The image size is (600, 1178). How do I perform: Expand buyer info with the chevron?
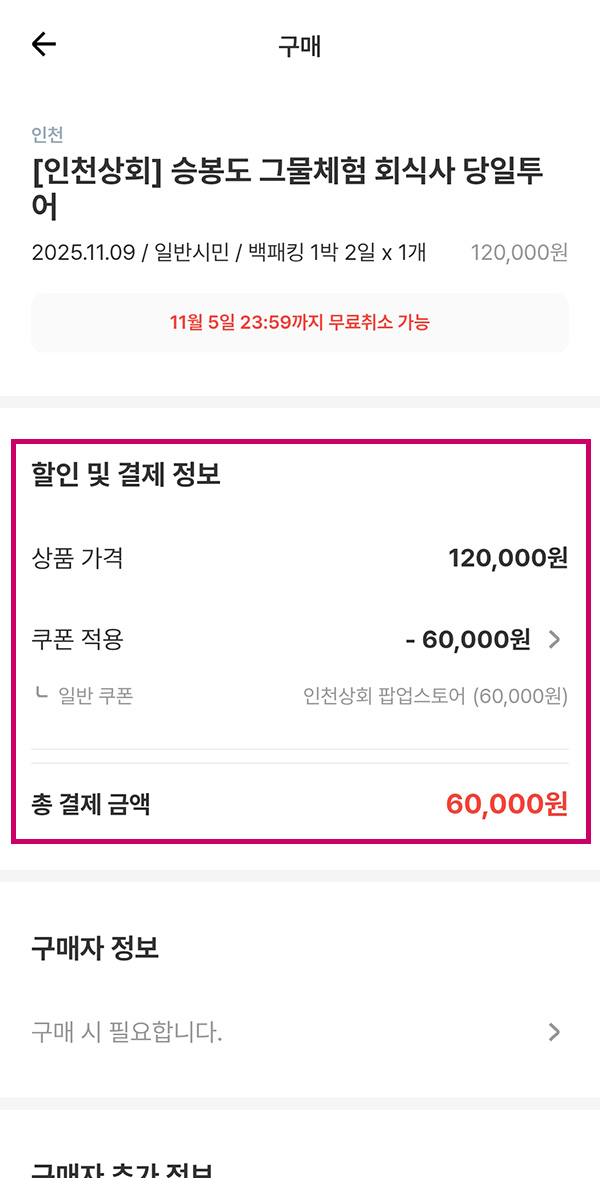coord(555,1032)
